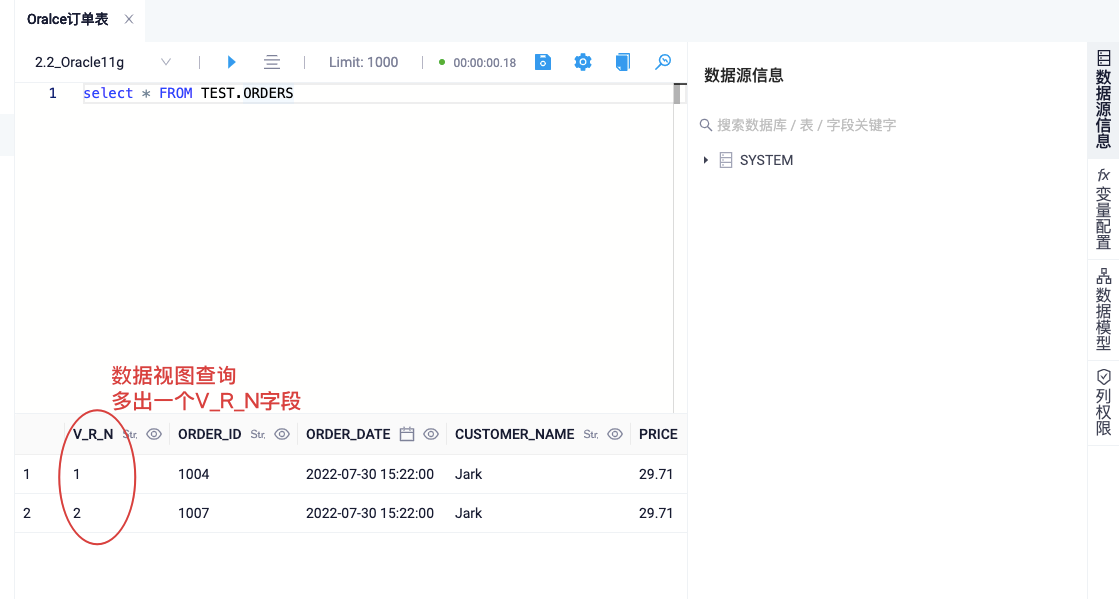Switch to the Oralce订单表 tab

tap(68, 19)
